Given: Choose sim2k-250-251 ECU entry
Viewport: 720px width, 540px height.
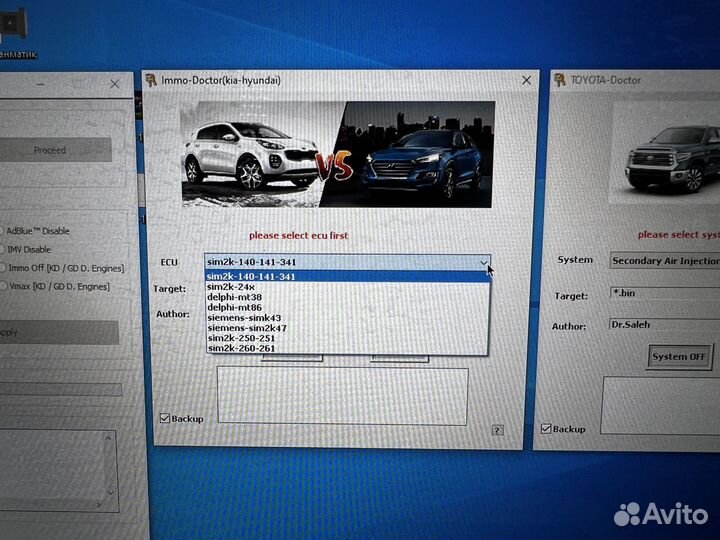Looking at the screenshot, I should click(348, 338).
